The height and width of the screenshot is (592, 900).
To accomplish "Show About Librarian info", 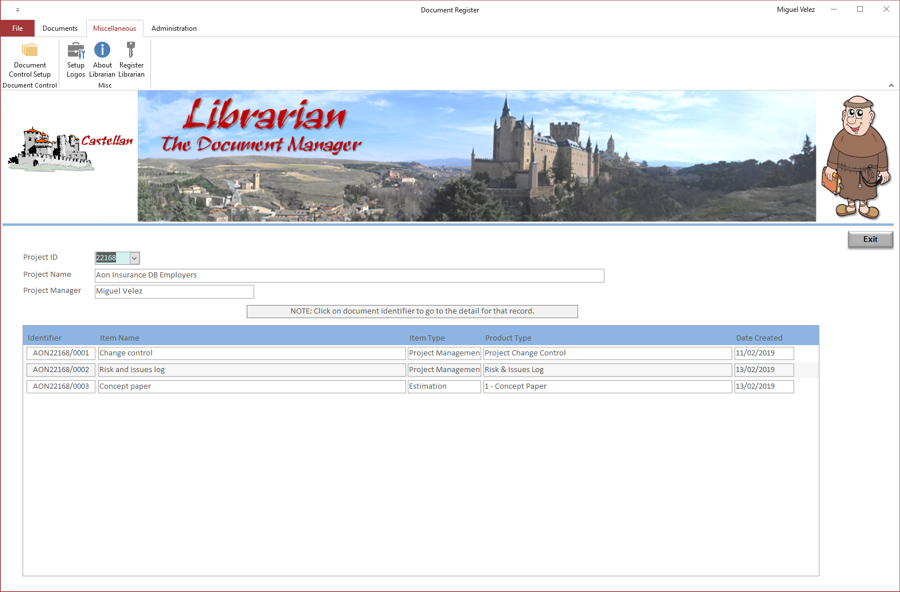I will pos(102,60).
